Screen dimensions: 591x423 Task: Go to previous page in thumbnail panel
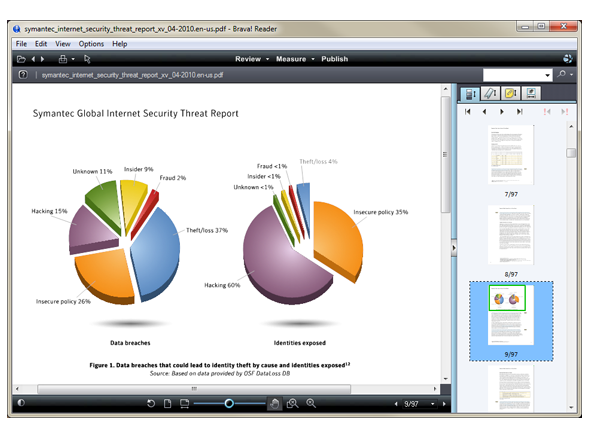484,112
